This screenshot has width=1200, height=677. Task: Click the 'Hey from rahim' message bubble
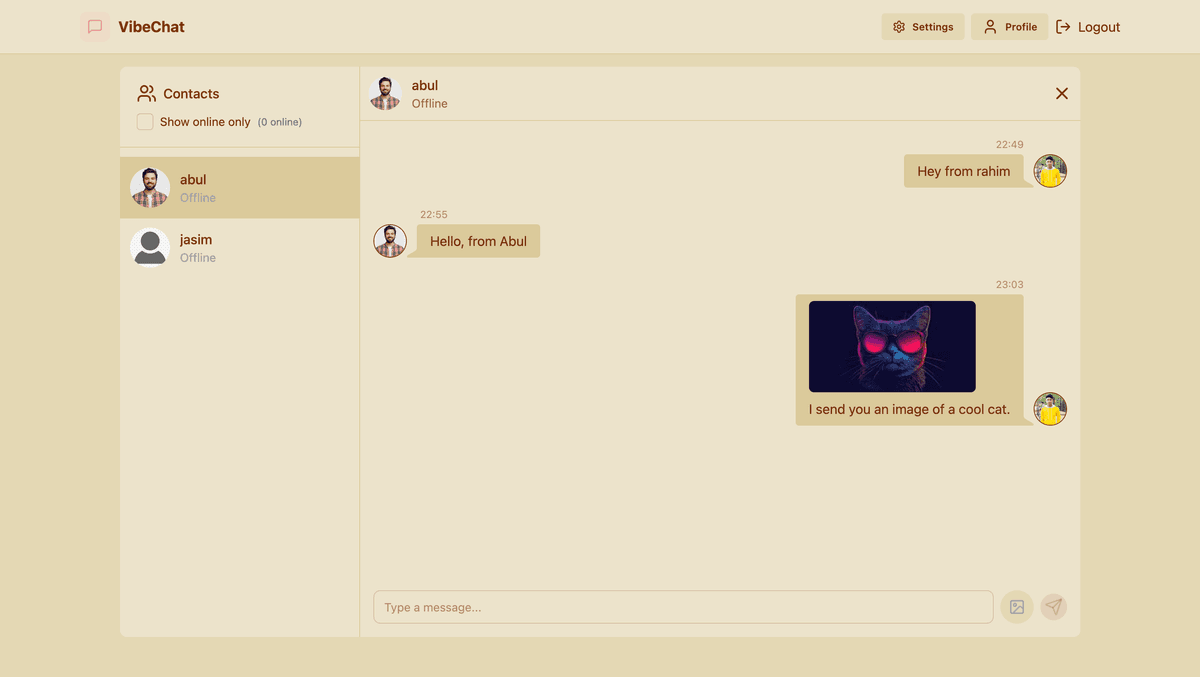pos(963,171)
